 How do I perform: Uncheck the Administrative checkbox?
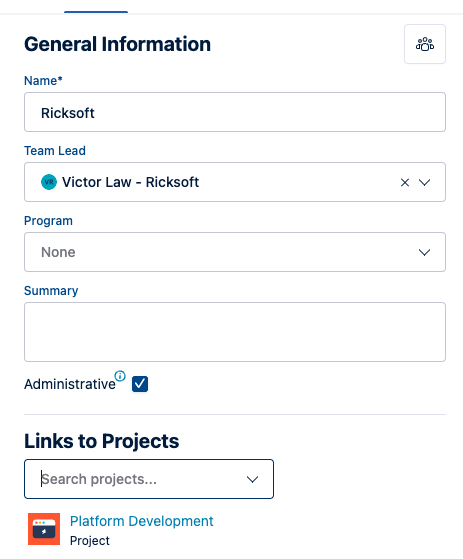pos(140,384)
